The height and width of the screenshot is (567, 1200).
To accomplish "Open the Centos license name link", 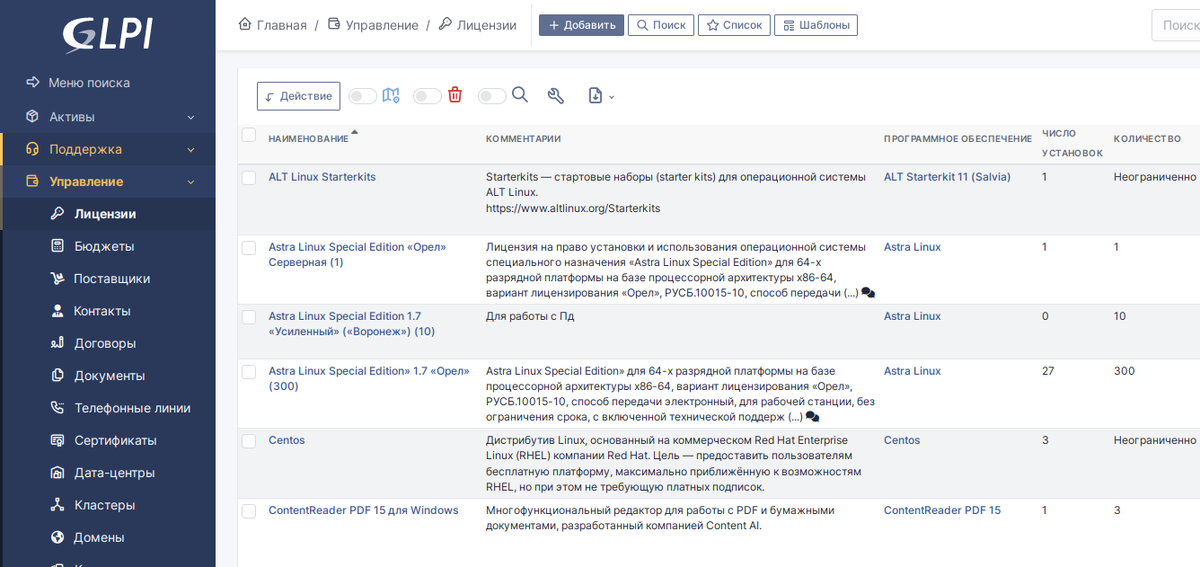I will [286, 440].
